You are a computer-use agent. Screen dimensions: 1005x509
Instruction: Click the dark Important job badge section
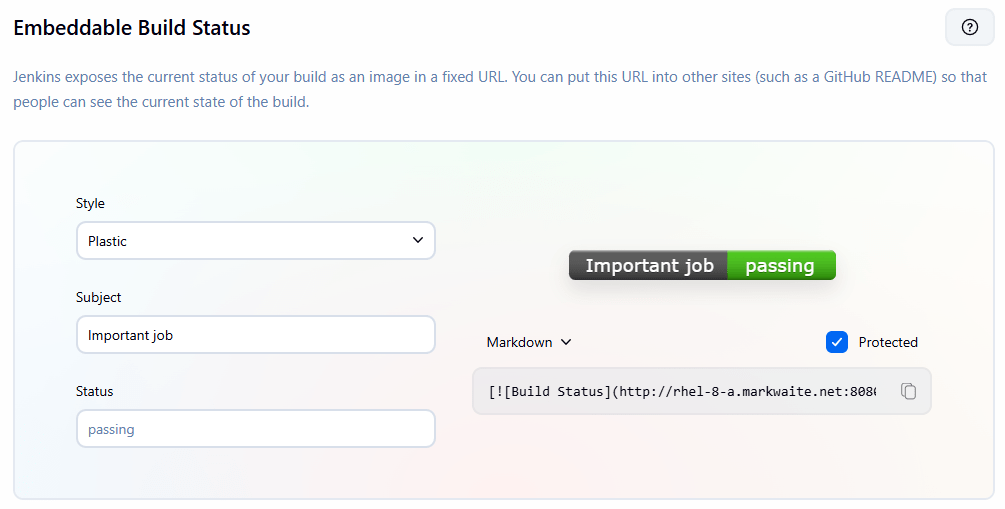[x=649, y=265]
